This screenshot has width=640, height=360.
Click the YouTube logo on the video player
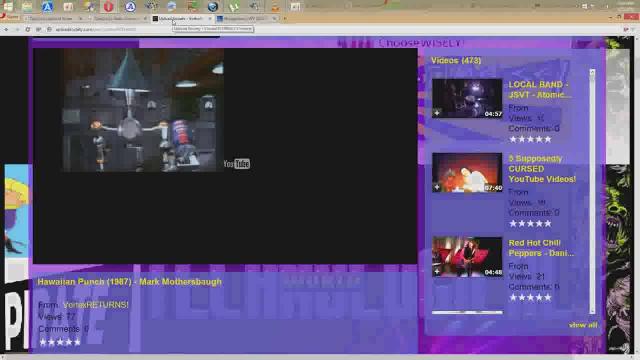pyautogui.click(x=237, y=164)
